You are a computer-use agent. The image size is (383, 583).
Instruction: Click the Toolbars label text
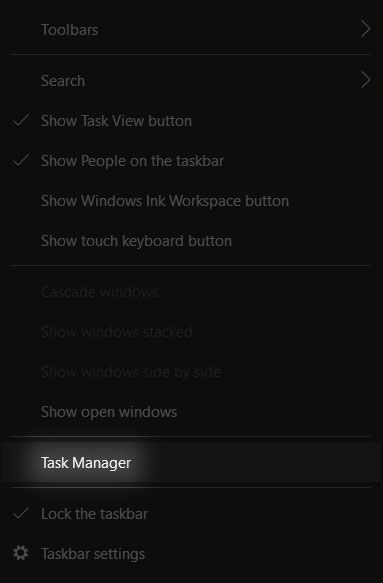pyautogui.click(x=70, y=30)
